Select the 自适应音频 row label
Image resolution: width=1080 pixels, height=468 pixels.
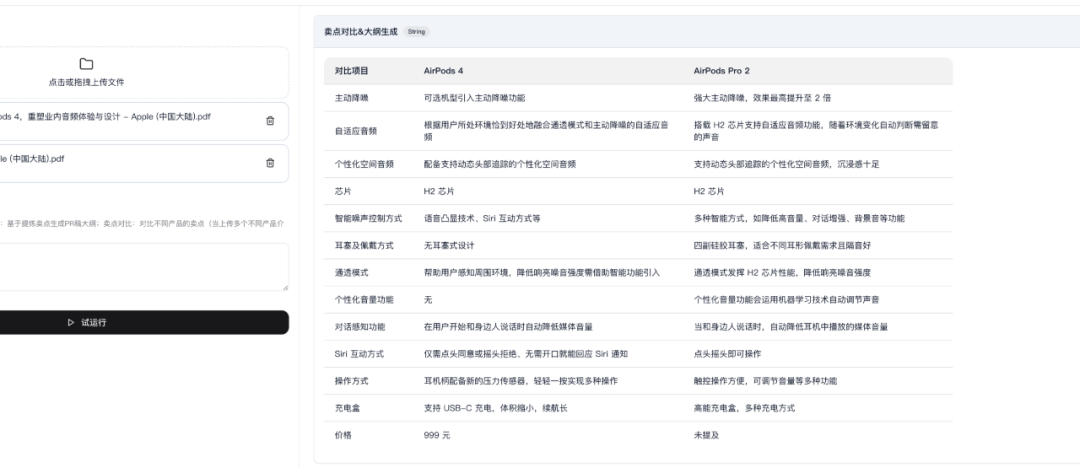pos(356,131)
